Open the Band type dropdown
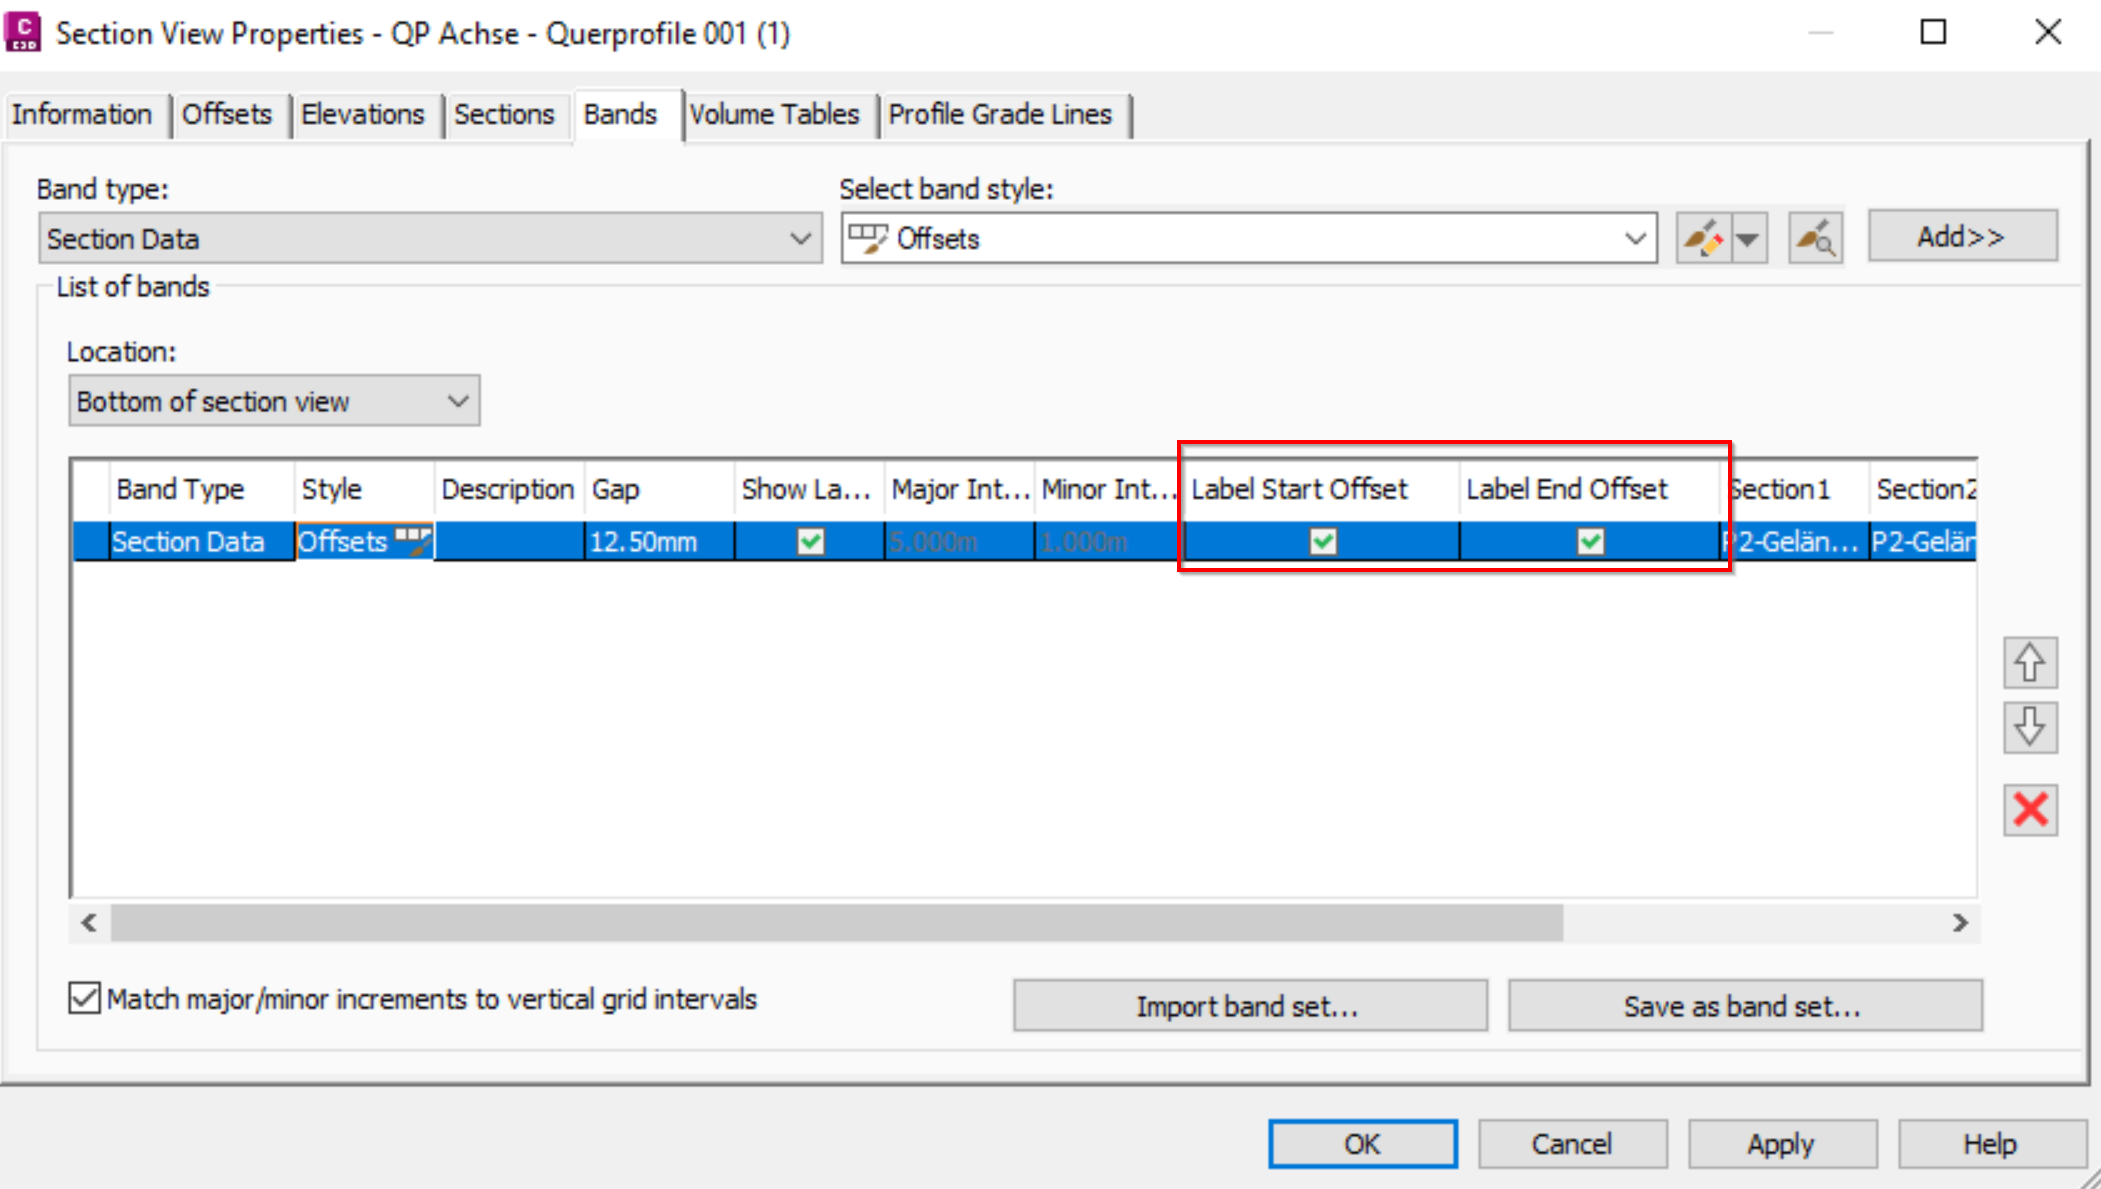This screenshot has width=2101, height=1189. [x=799, y=239]
